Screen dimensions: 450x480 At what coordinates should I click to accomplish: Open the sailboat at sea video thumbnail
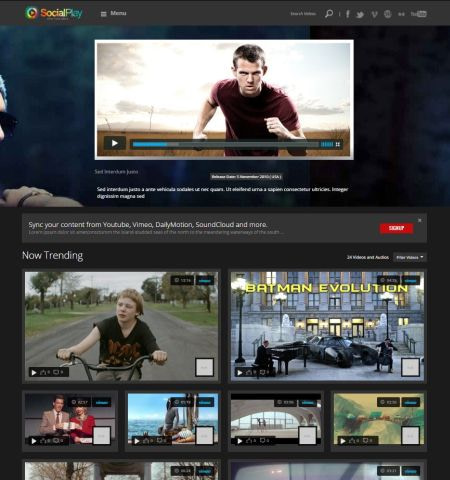click(173, 419)
